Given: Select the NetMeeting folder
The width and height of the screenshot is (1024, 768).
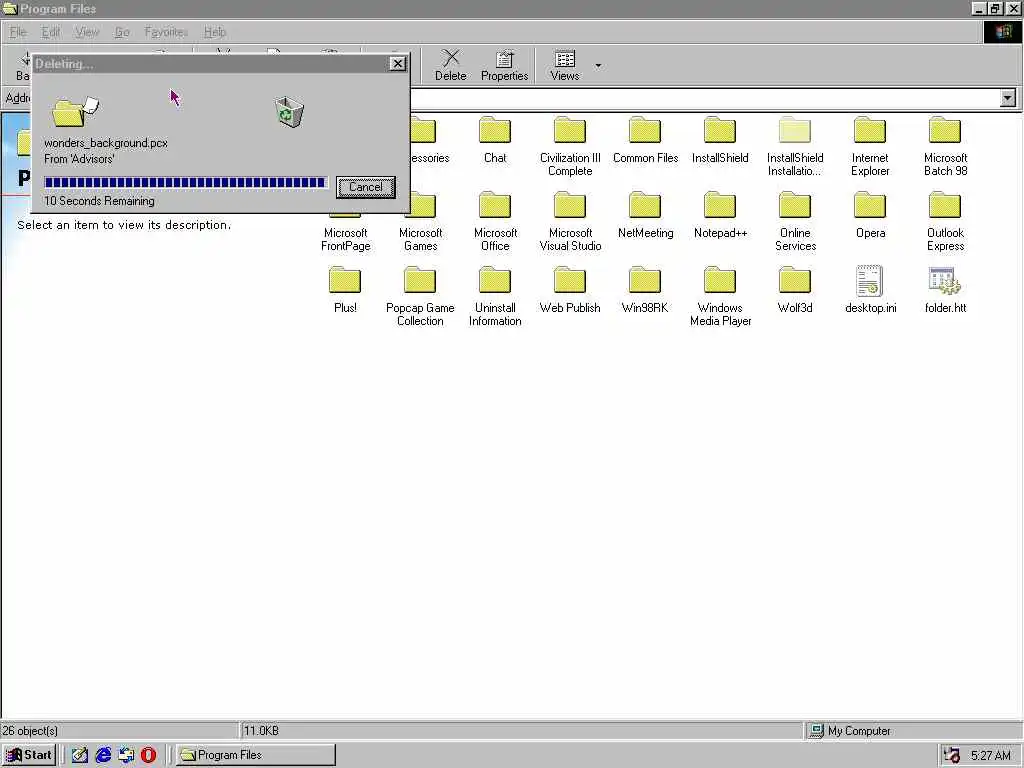Looking at the screenshot, I should point(645,216).
